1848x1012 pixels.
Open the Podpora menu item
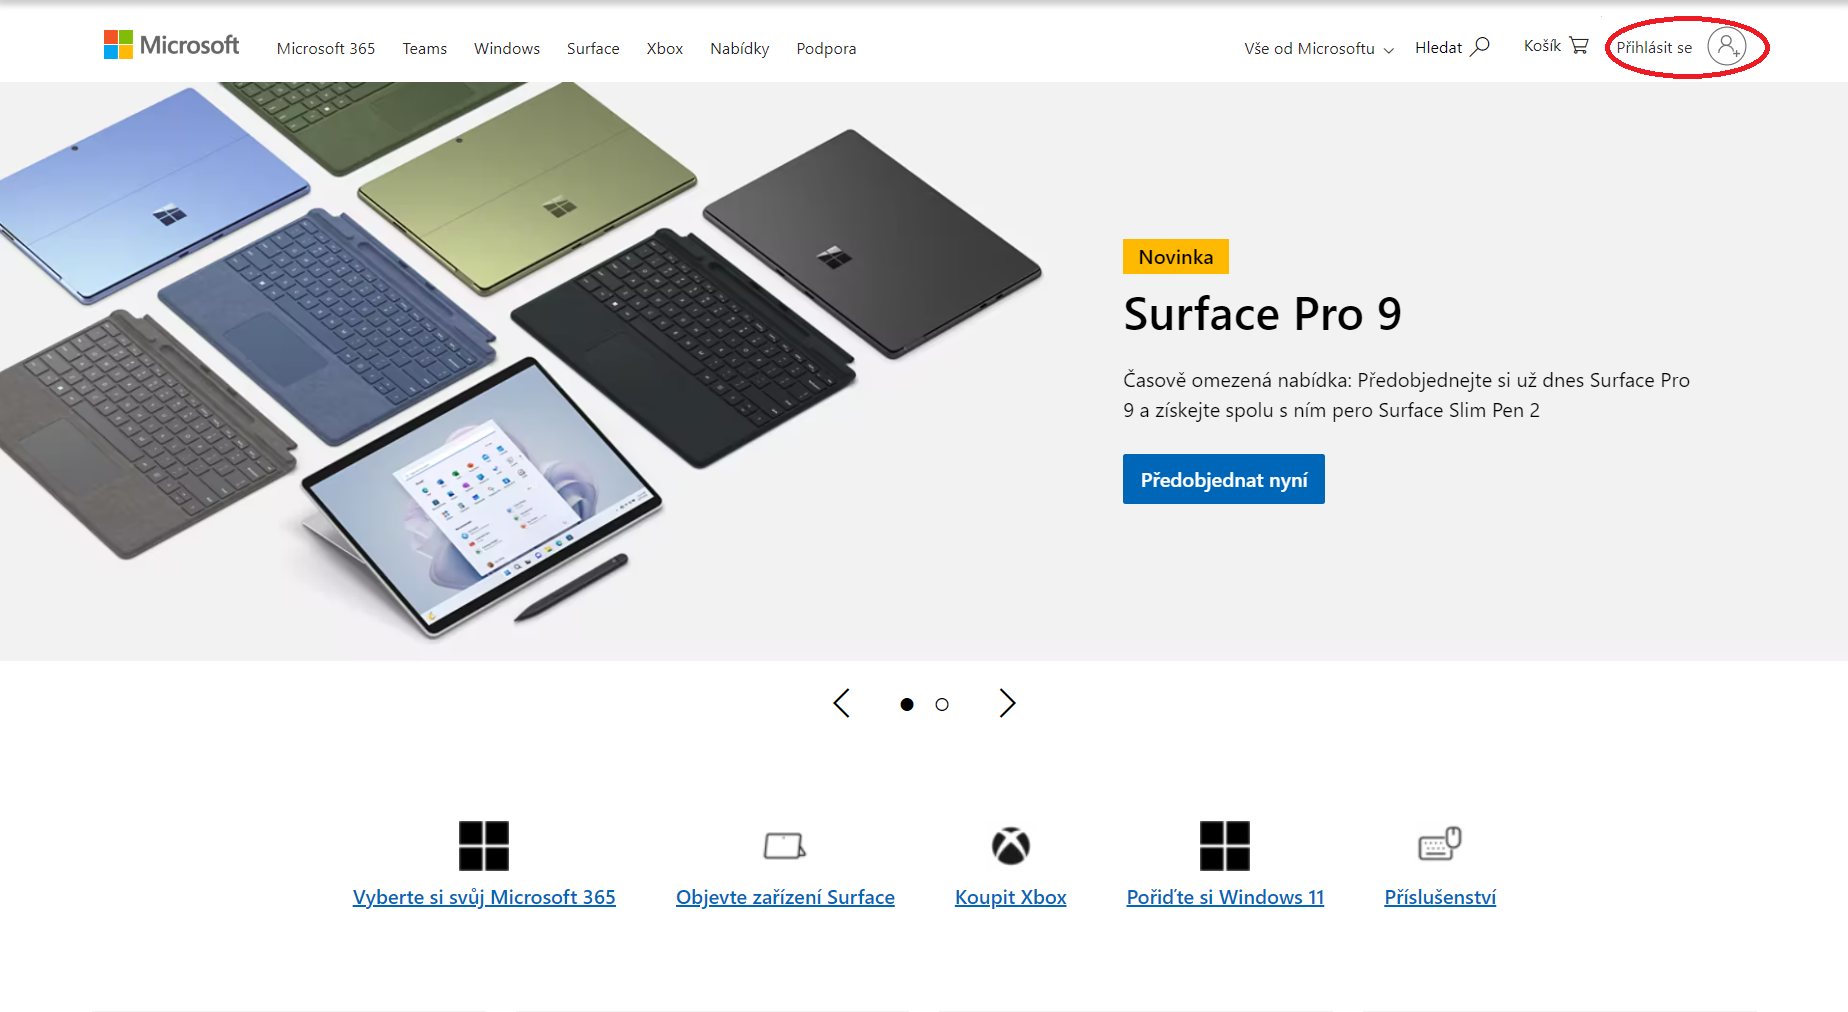[826, 48]
